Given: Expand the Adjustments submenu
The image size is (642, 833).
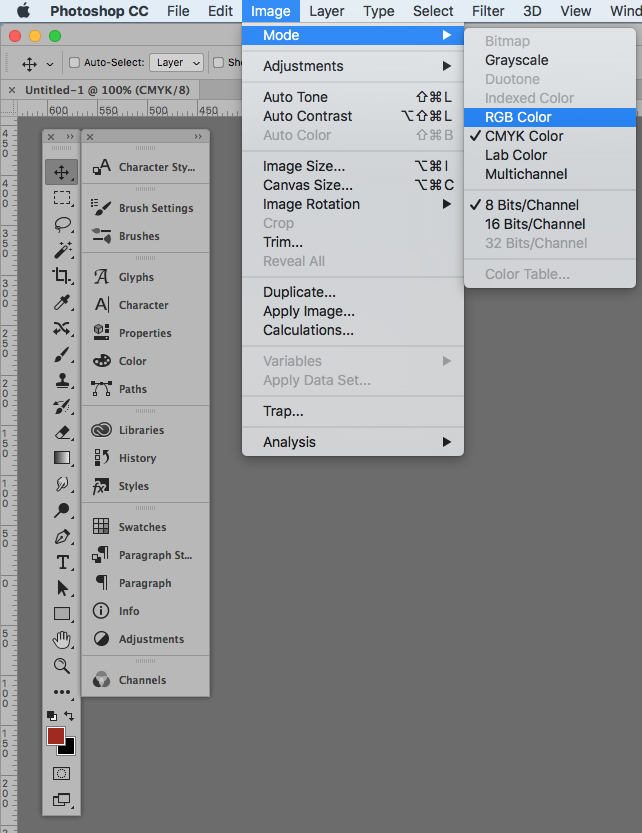Looking at the screenshot, I should point(353,66).
